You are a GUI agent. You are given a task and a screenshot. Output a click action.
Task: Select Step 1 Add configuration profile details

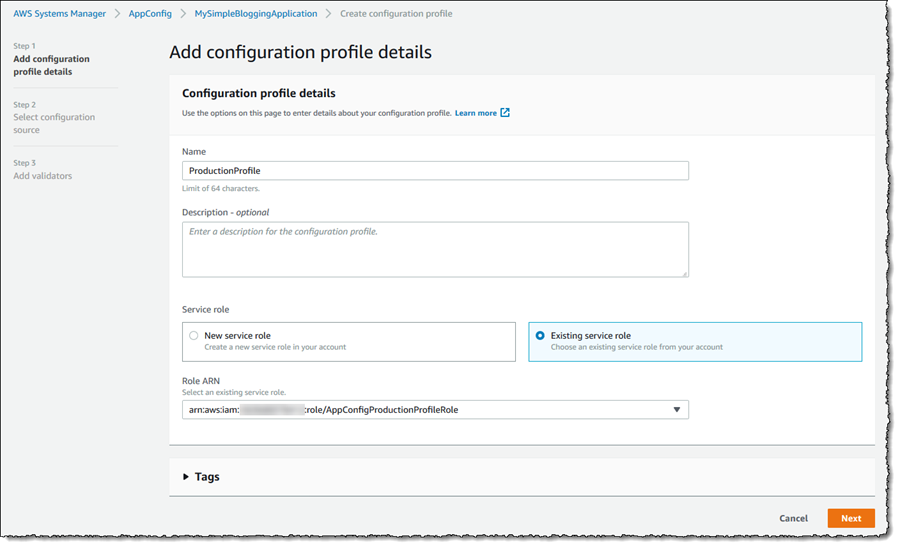point(51,65)
